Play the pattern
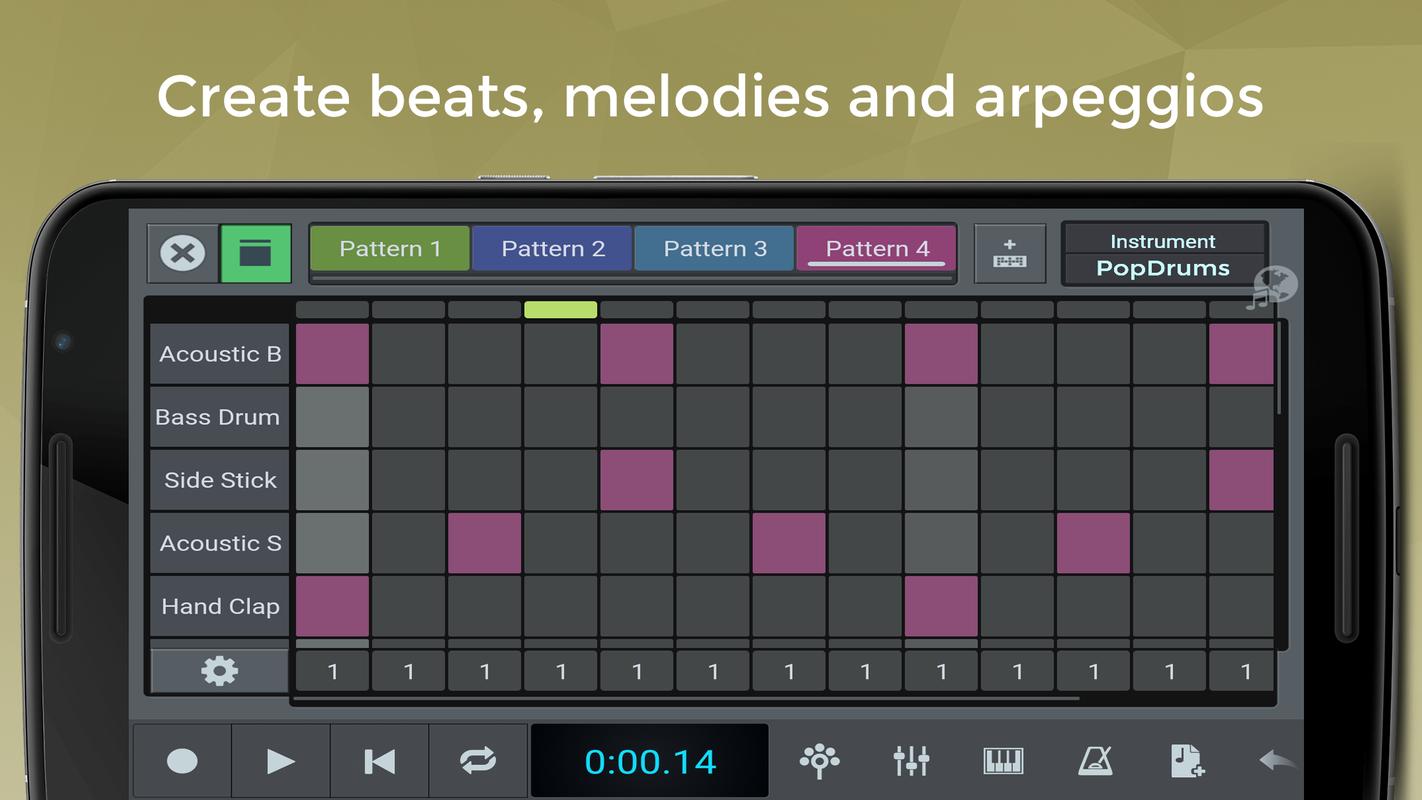The image size is (1422, 800). point(281,762)
